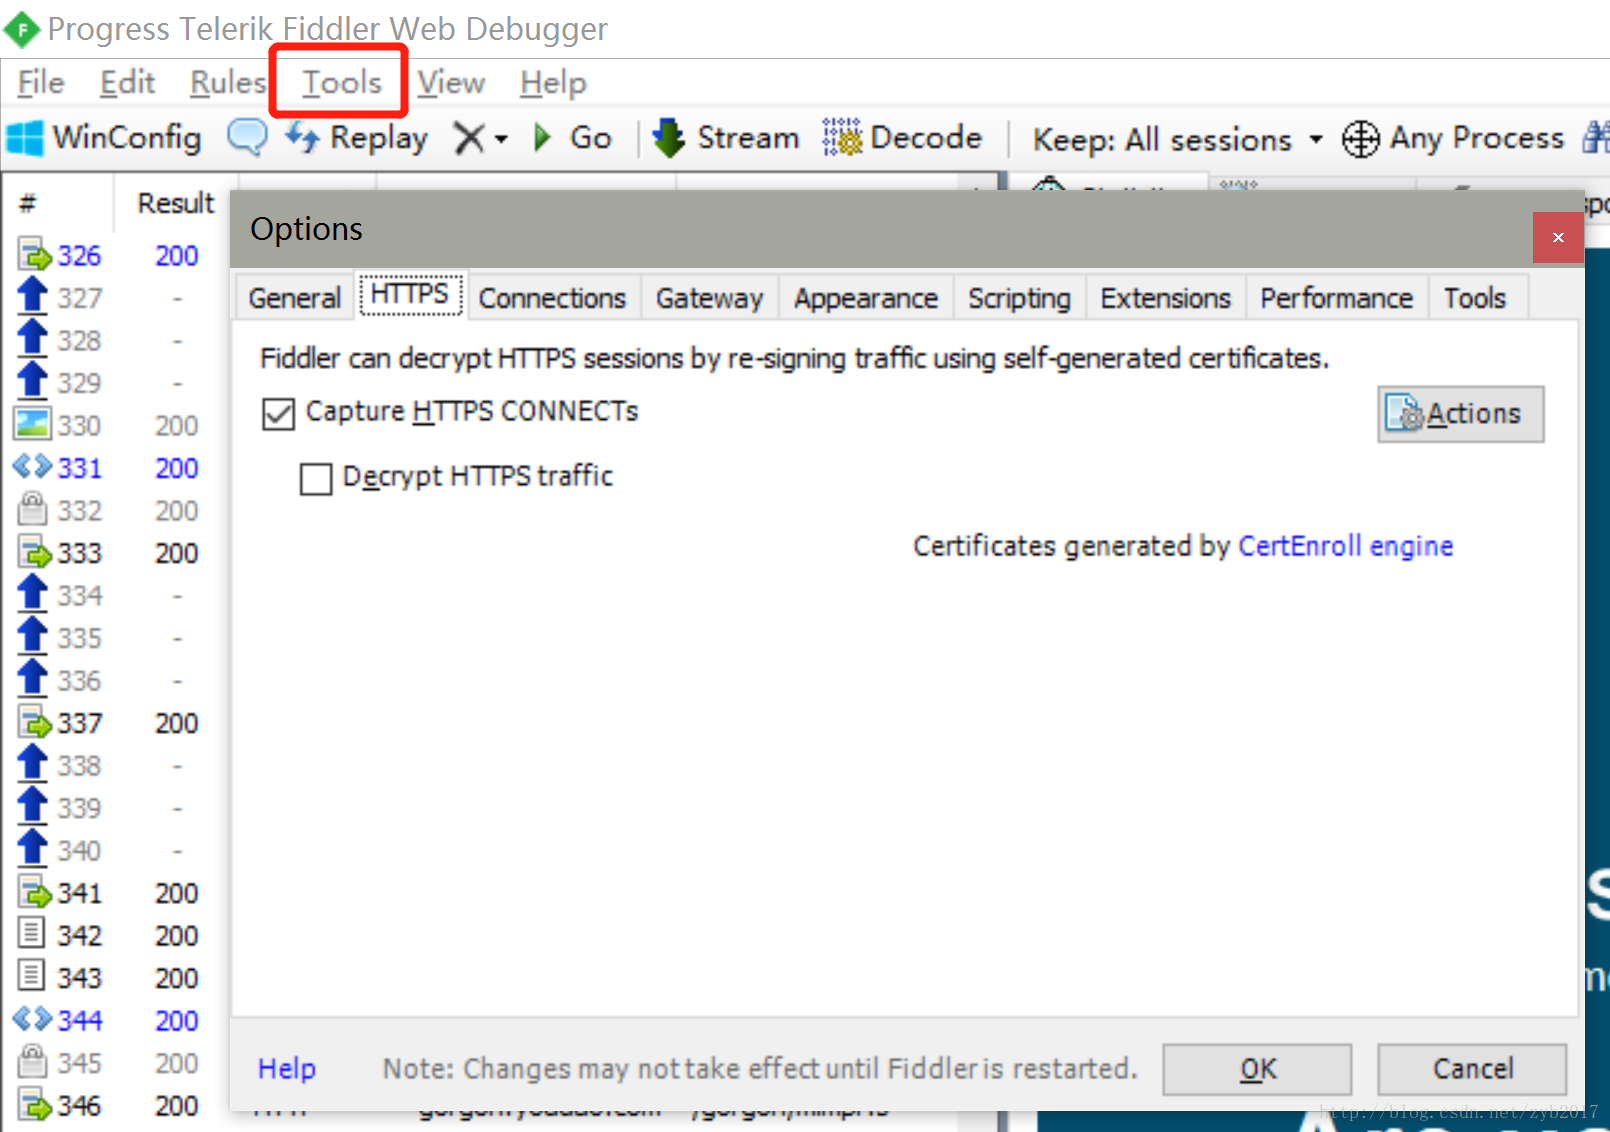Click the # column header
Screen dimensions: 1610x1132
coord(27,203)
